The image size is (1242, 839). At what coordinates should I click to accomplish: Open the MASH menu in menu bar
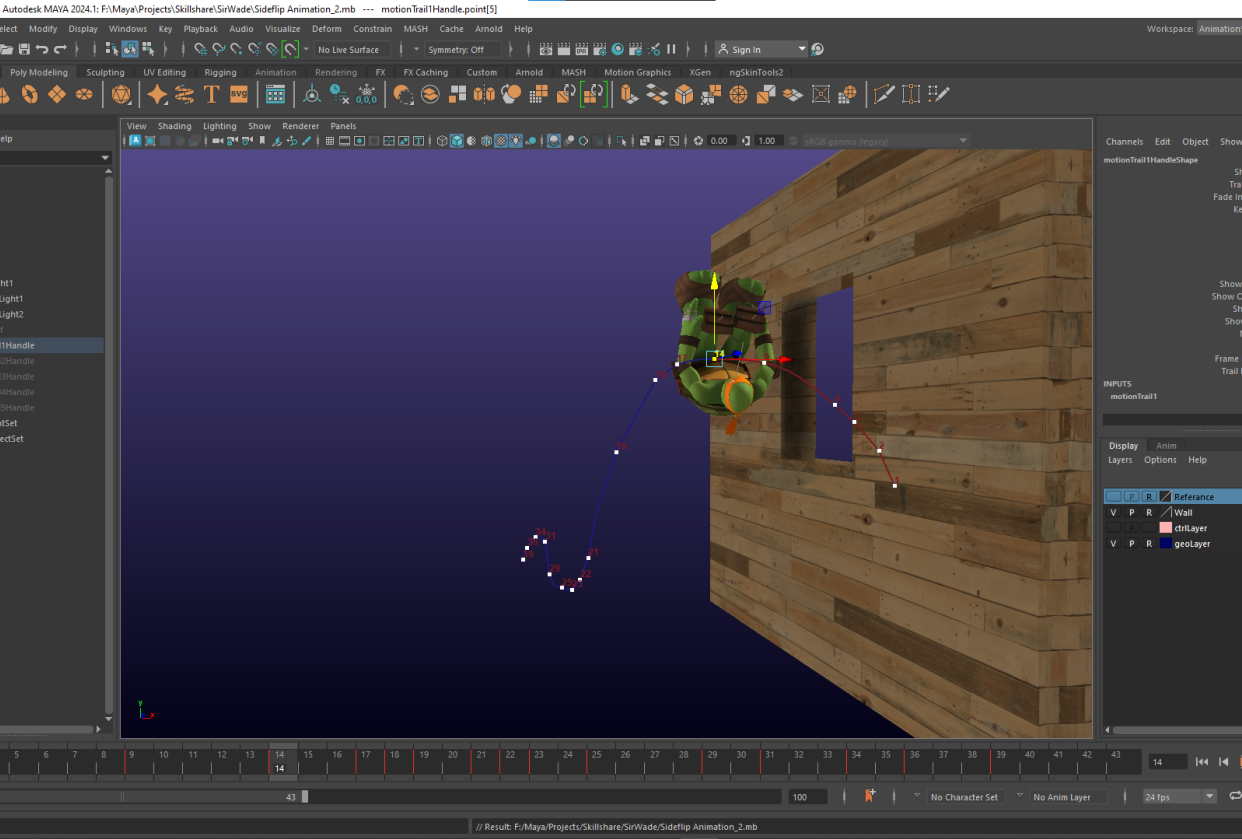pos(415,29)
